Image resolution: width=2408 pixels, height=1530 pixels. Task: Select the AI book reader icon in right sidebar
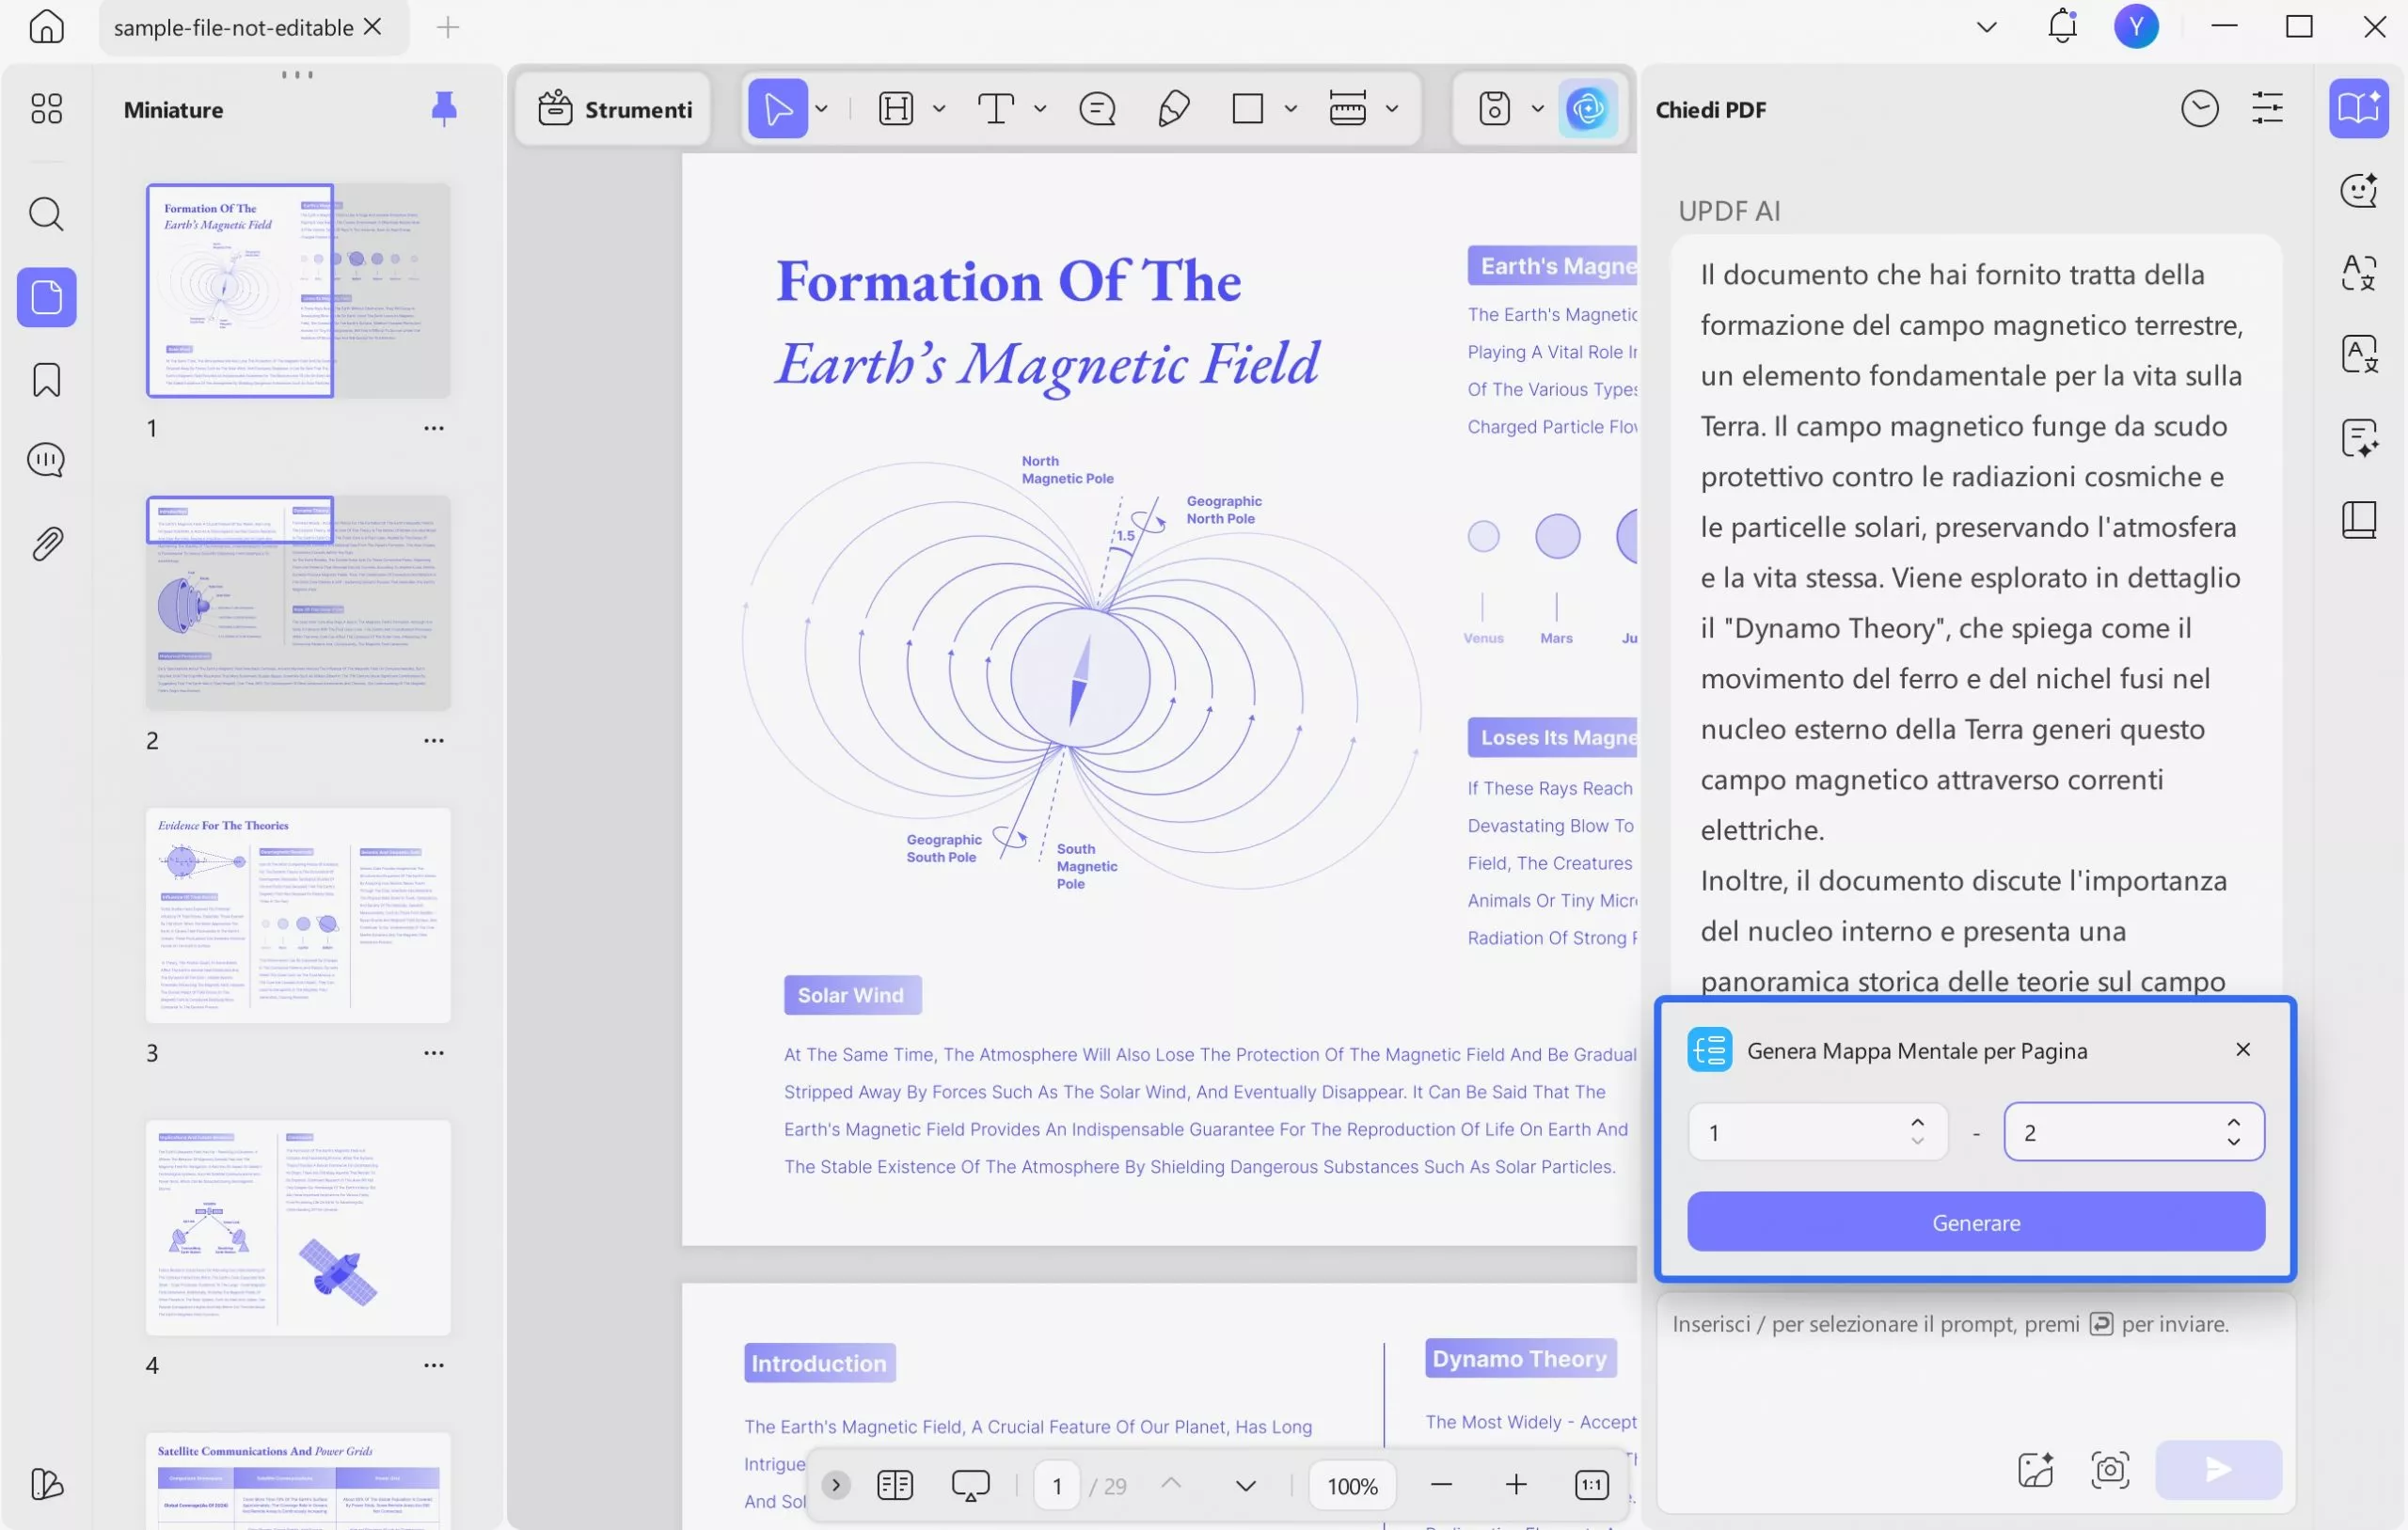tap(2359, 108)
